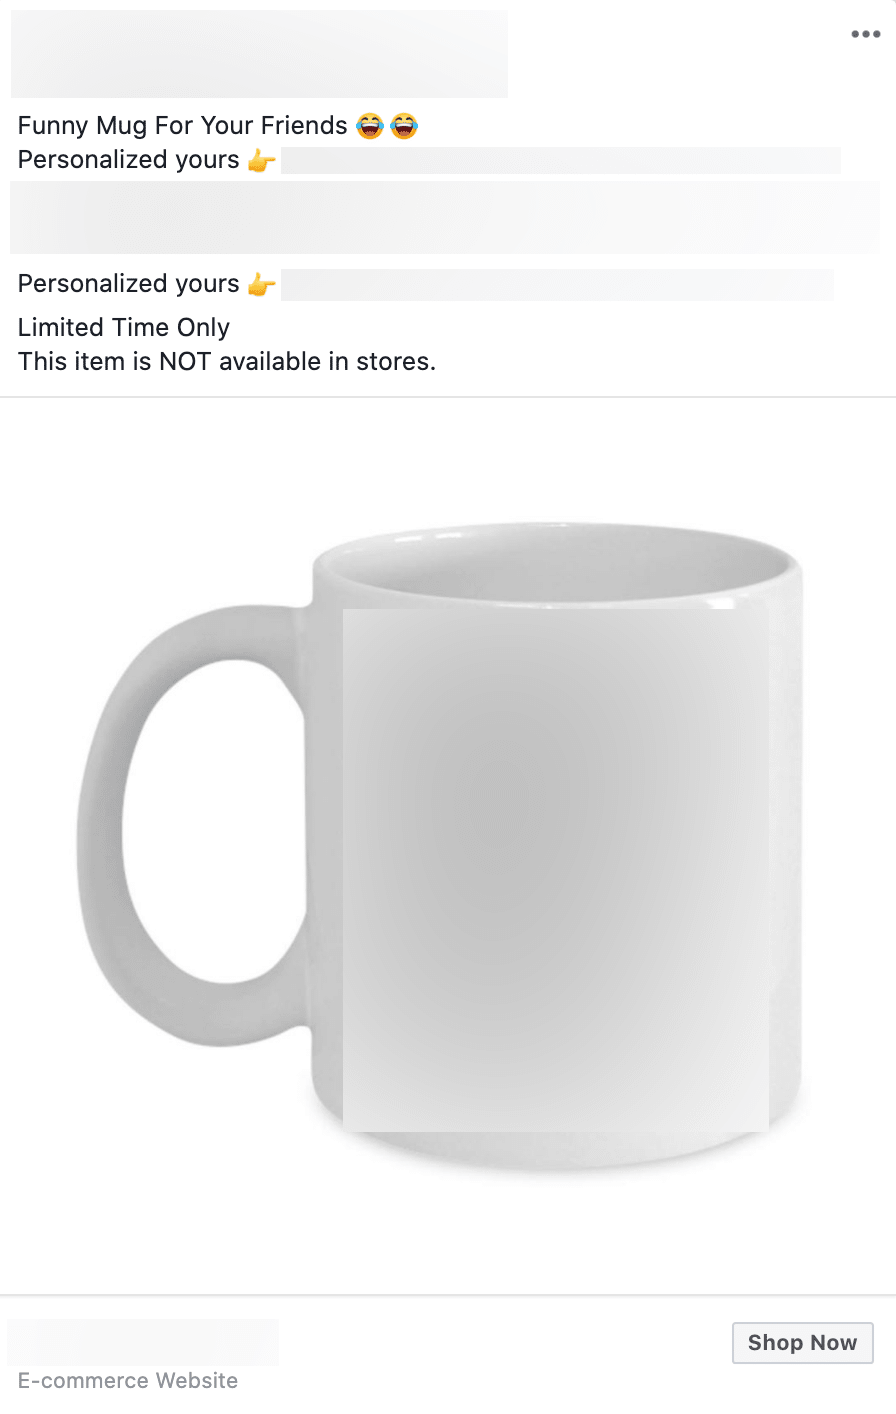Open blurred link after first Personalized yours
896x1414 pixels.
pyautogui.click(x=561, y=160)
